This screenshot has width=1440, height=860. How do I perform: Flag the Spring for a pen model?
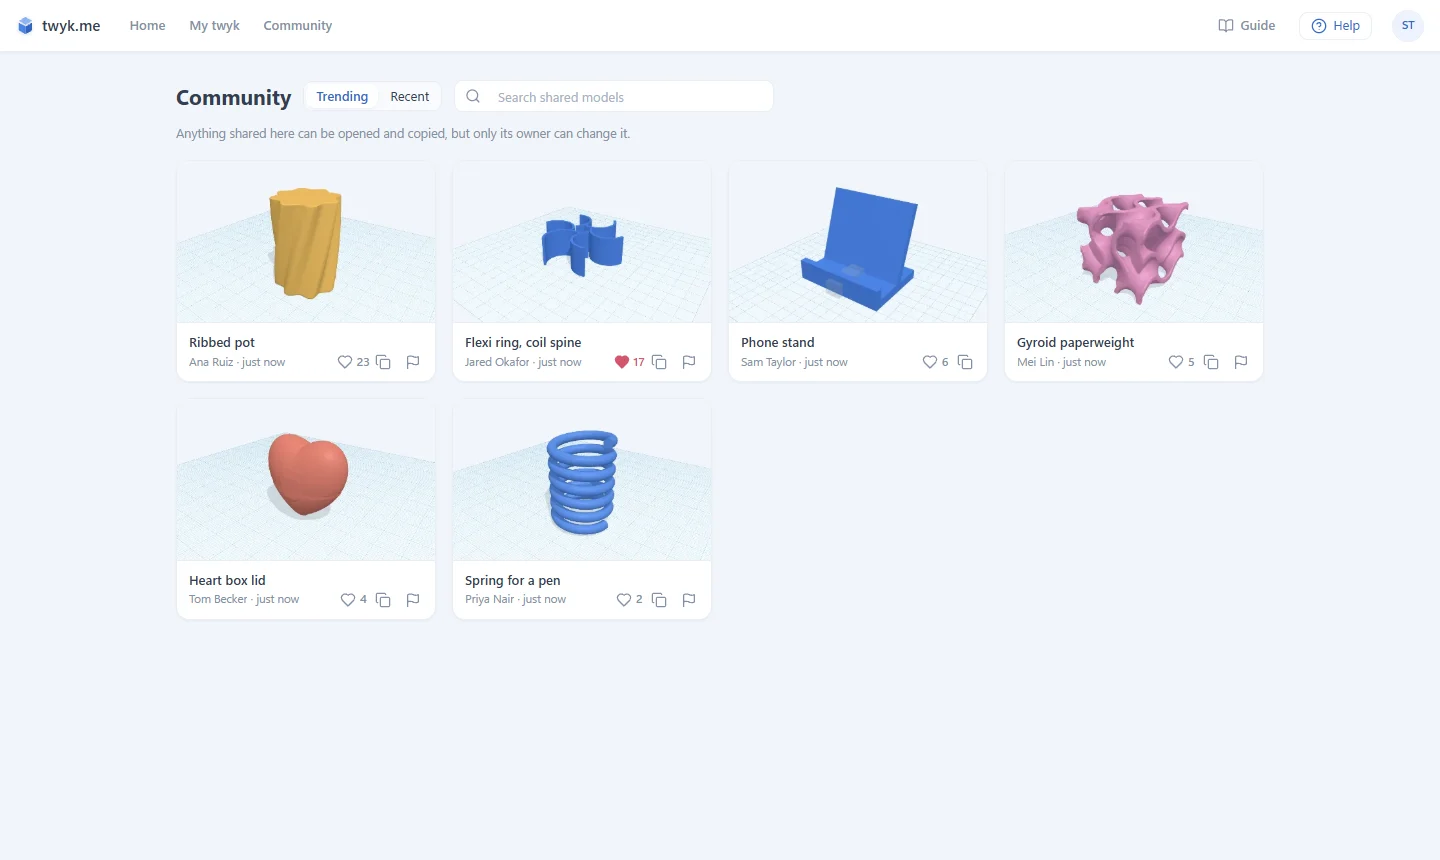[689, 600]
